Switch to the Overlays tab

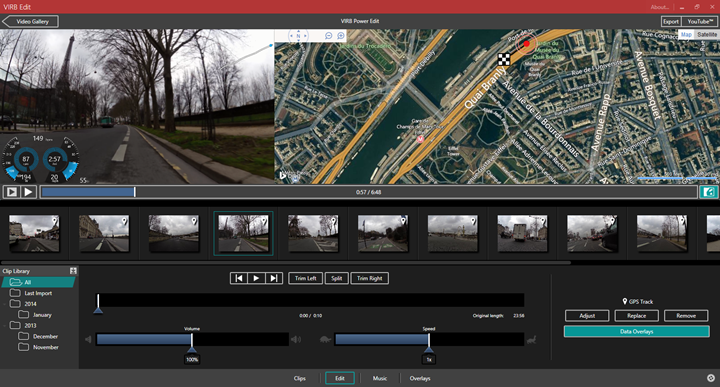point(420,378)
